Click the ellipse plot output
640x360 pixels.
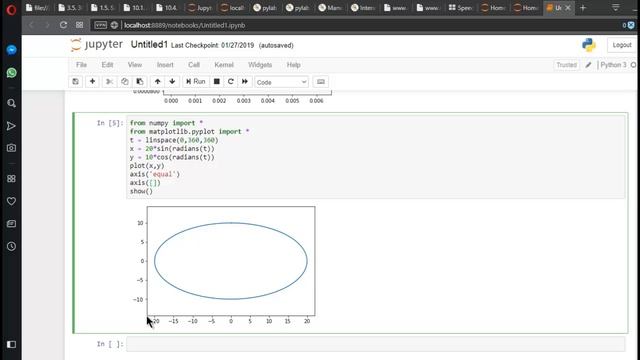pyautogui.click(x=231, y=261)
